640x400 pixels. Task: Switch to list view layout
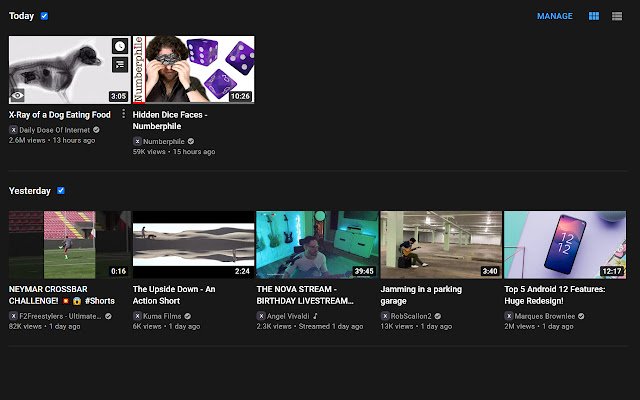(x=617, y=16)
